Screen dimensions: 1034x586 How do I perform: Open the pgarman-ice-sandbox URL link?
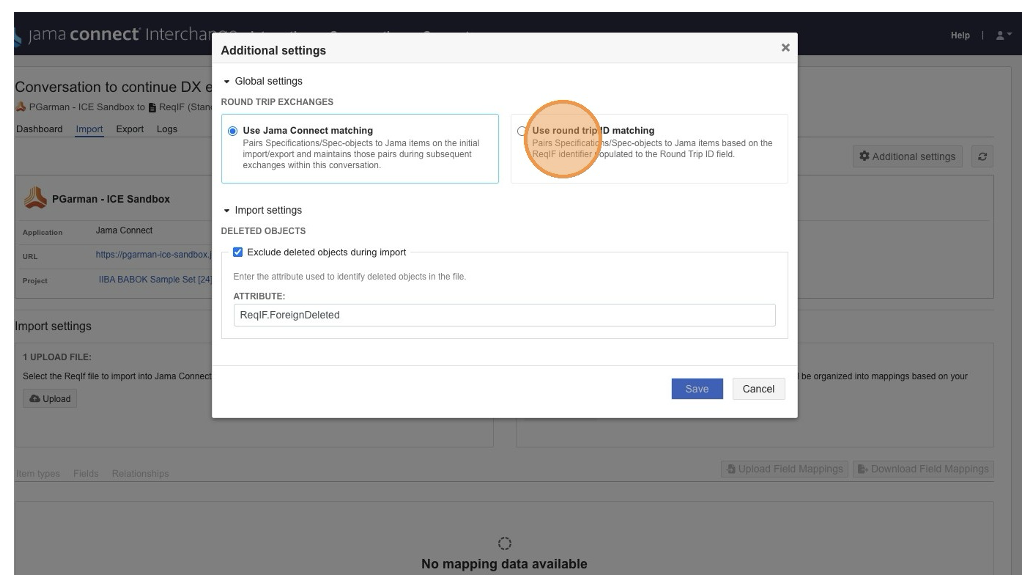point(153,254)
